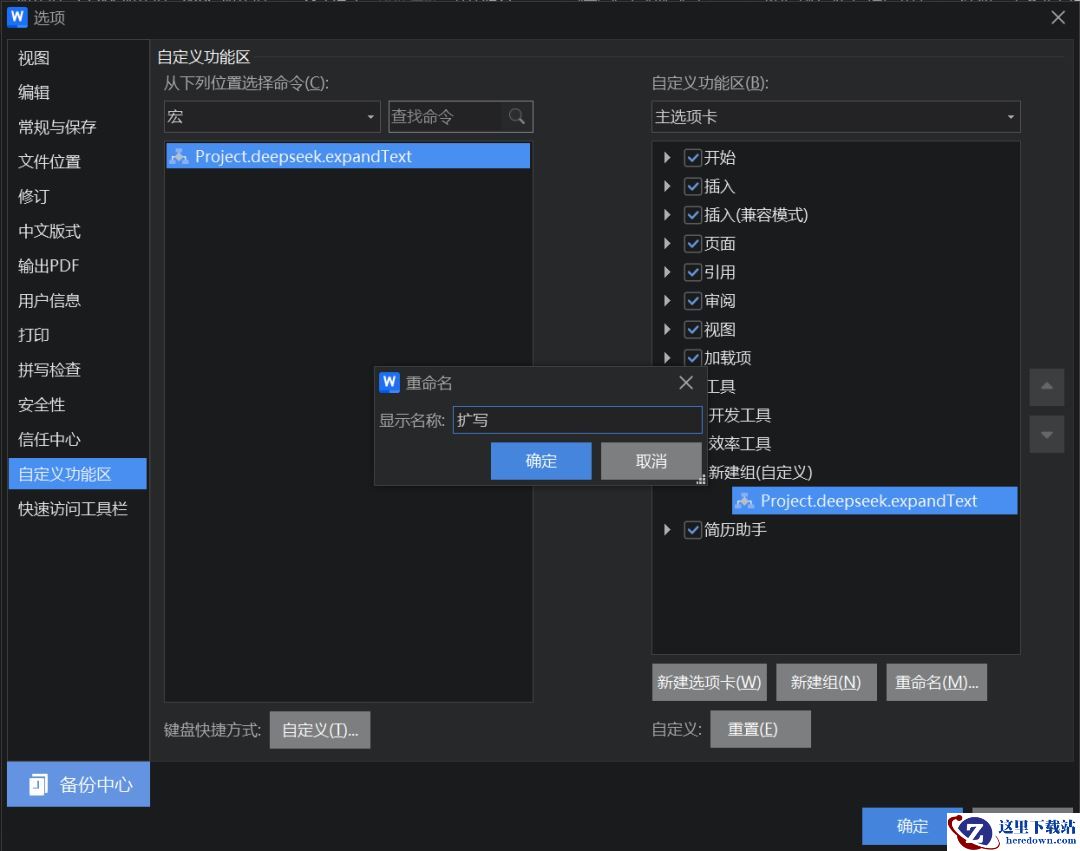The image size is (1080, 851).
Task: Click macro icon of Project.deepseek.expandText in the left list
Action: click(179, 156)
